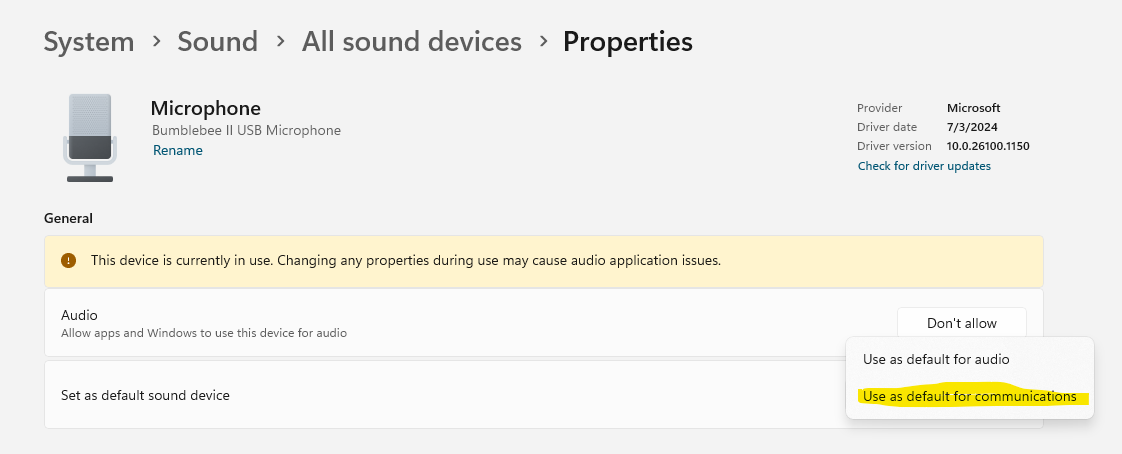Click the chevron between System and Sound
The image size is (1122, 454).
[x=156, y=42]
